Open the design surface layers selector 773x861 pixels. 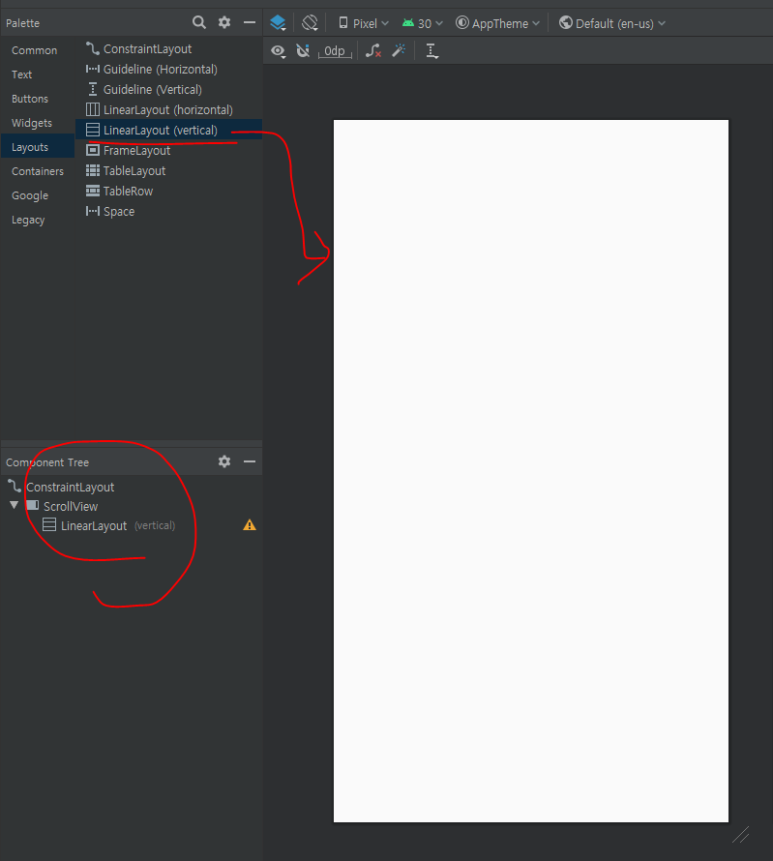coord(278,23)
